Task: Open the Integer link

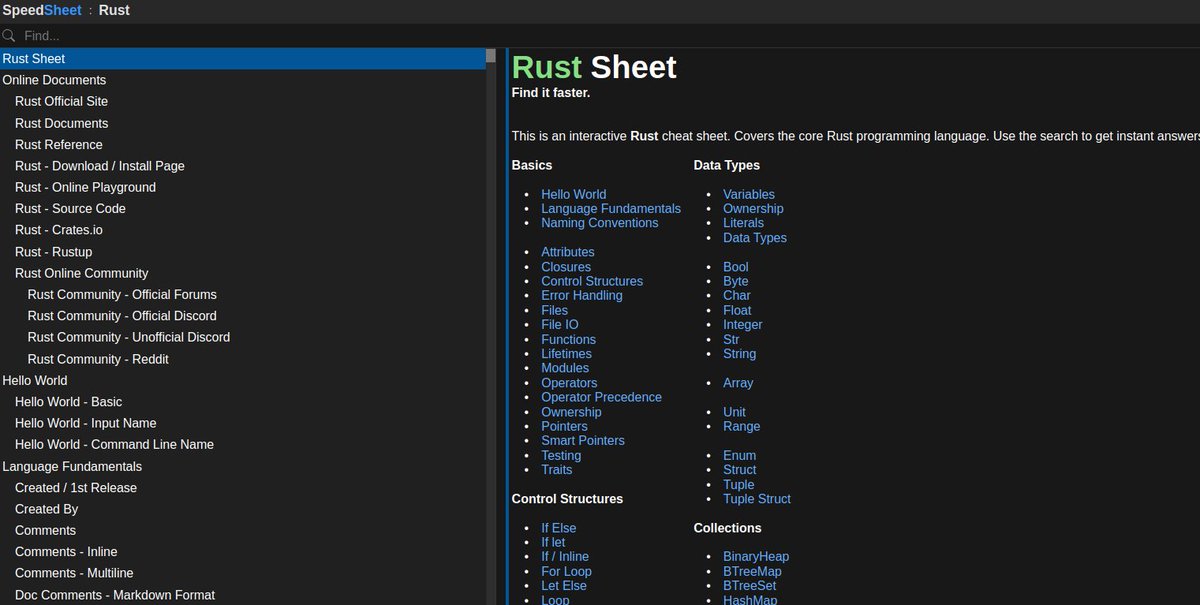Action: pyautogui.click(x=743, y=325)
